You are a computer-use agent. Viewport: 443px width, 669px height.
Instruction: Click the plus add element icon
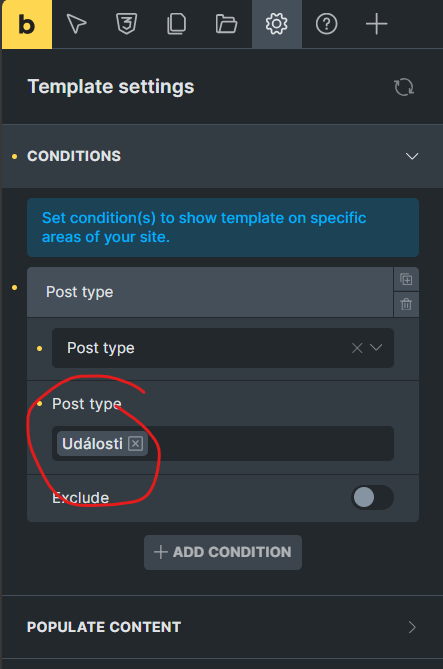pos(376,24)
